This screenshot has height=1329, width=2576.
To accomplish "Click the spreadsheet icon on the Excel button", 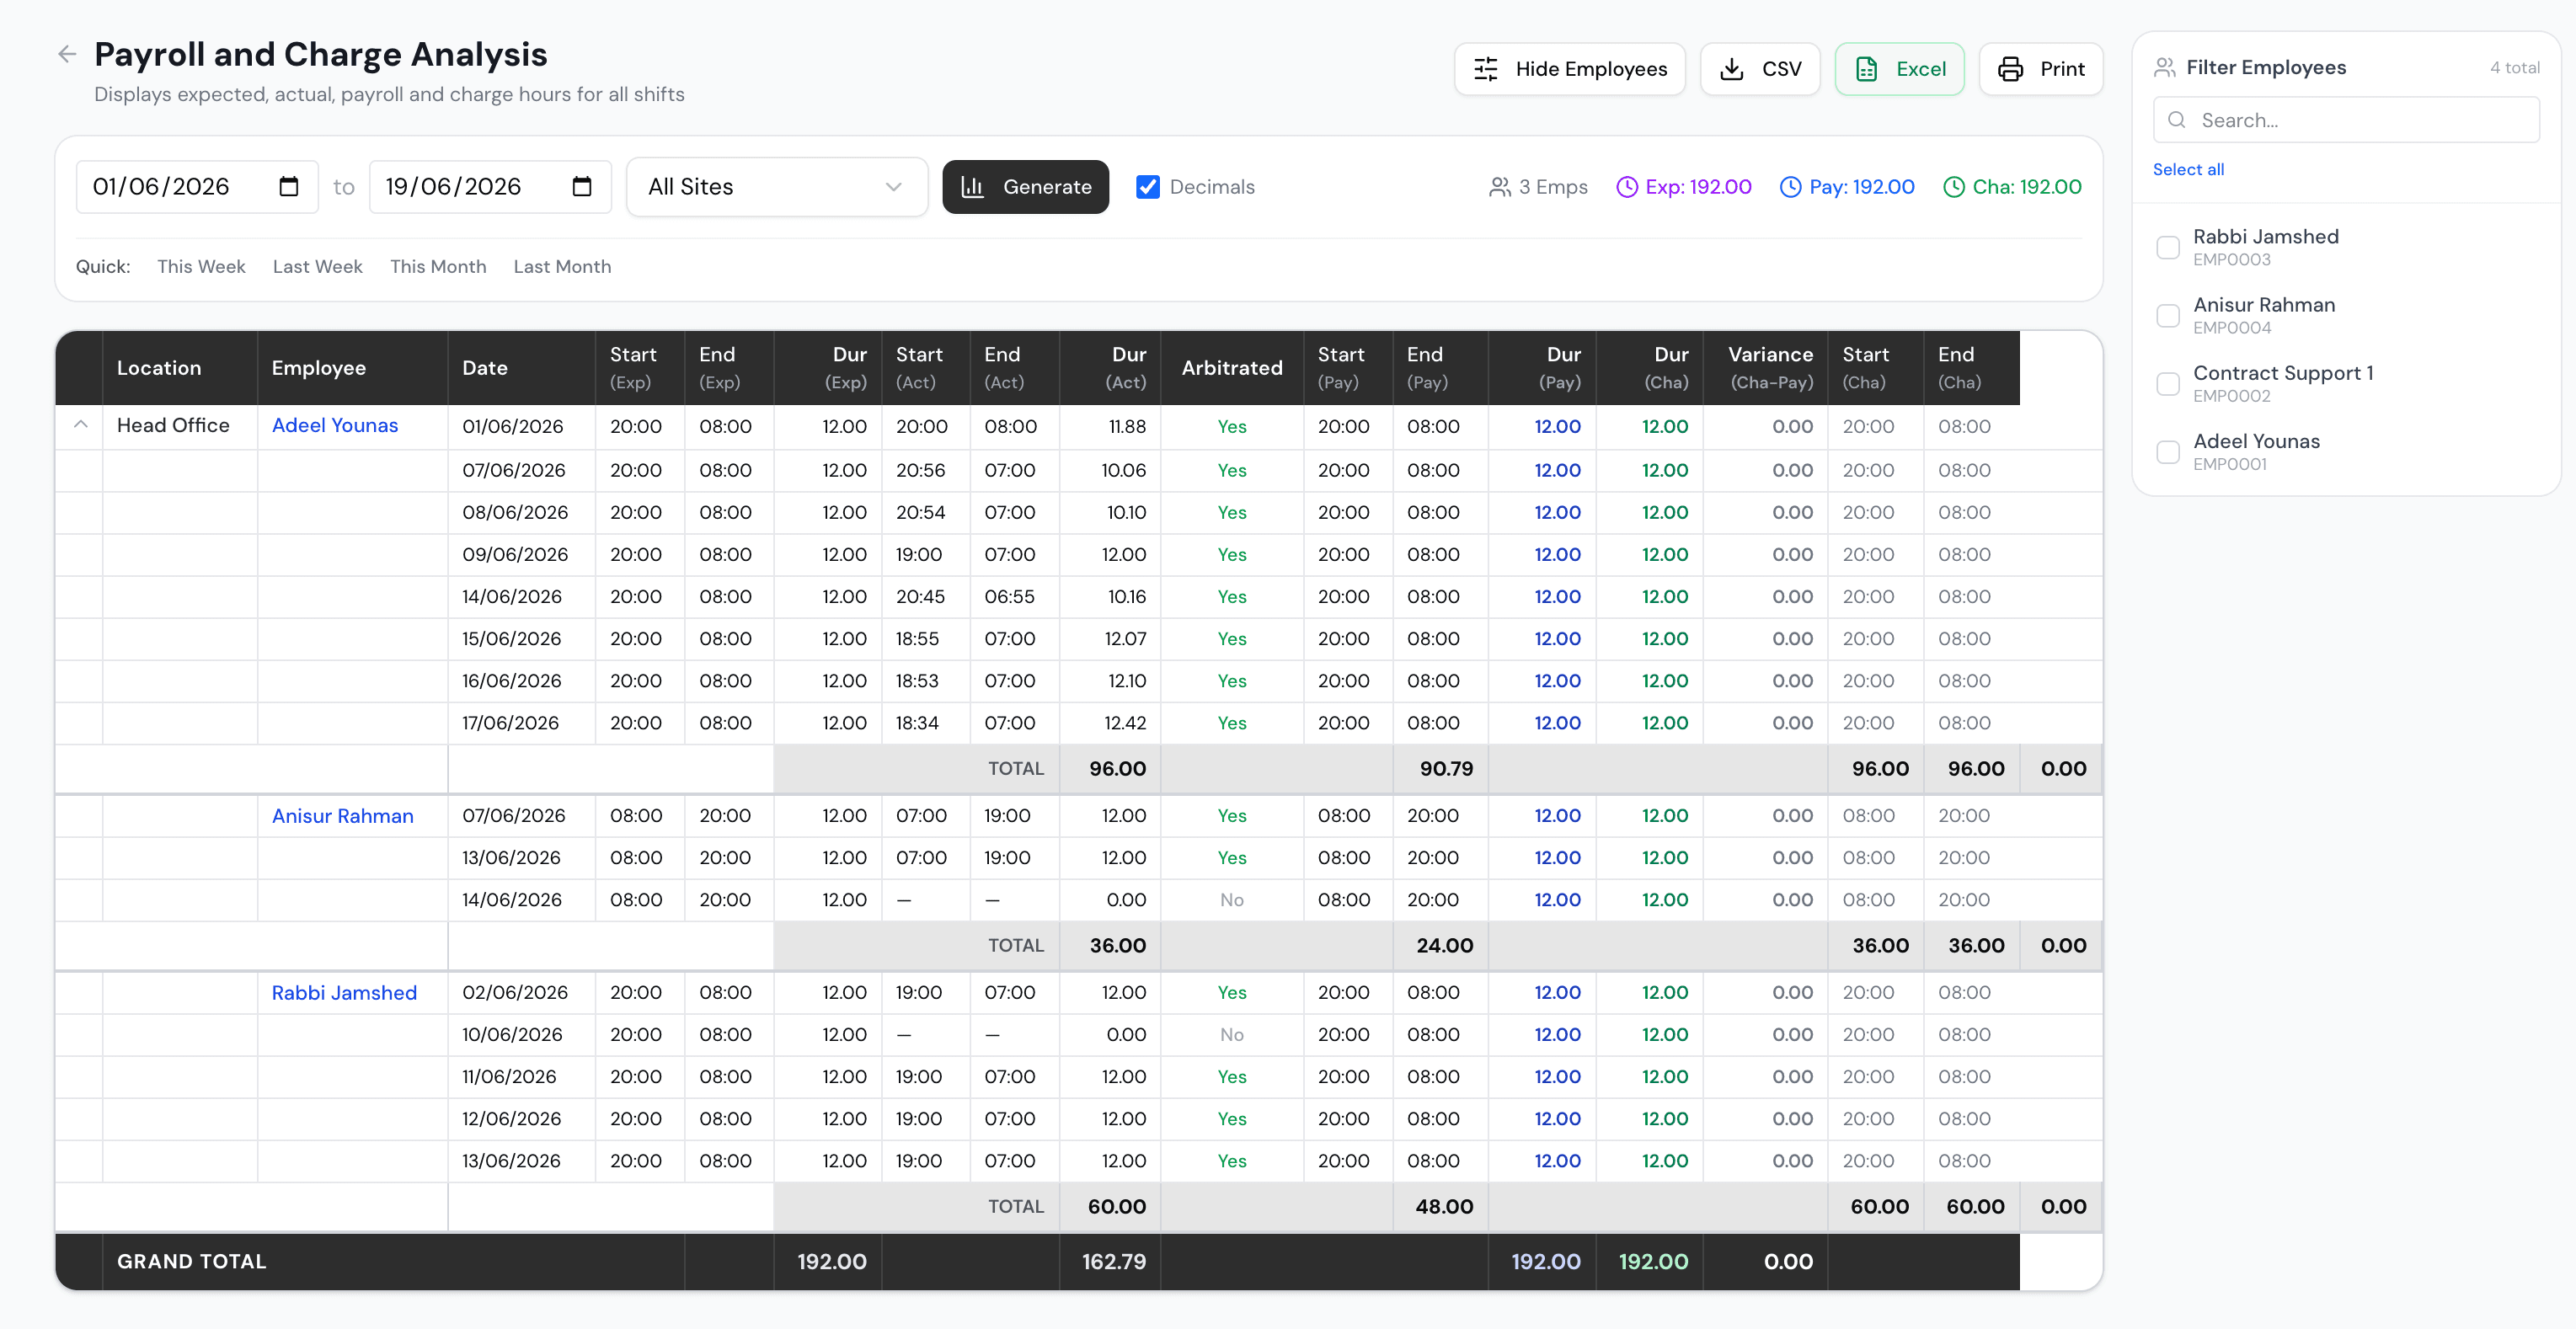I will (x=1866, y=69).
